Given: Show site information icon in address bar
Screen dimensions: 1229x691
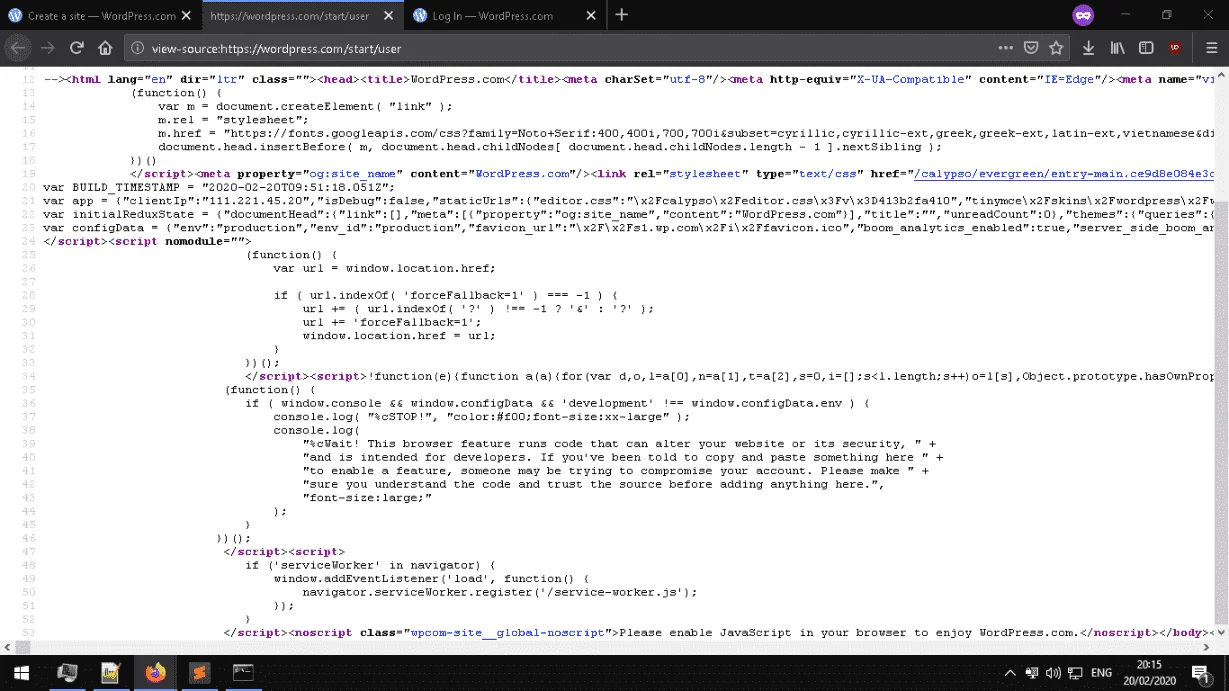Looking at the screenshot, I should (138, 47).
